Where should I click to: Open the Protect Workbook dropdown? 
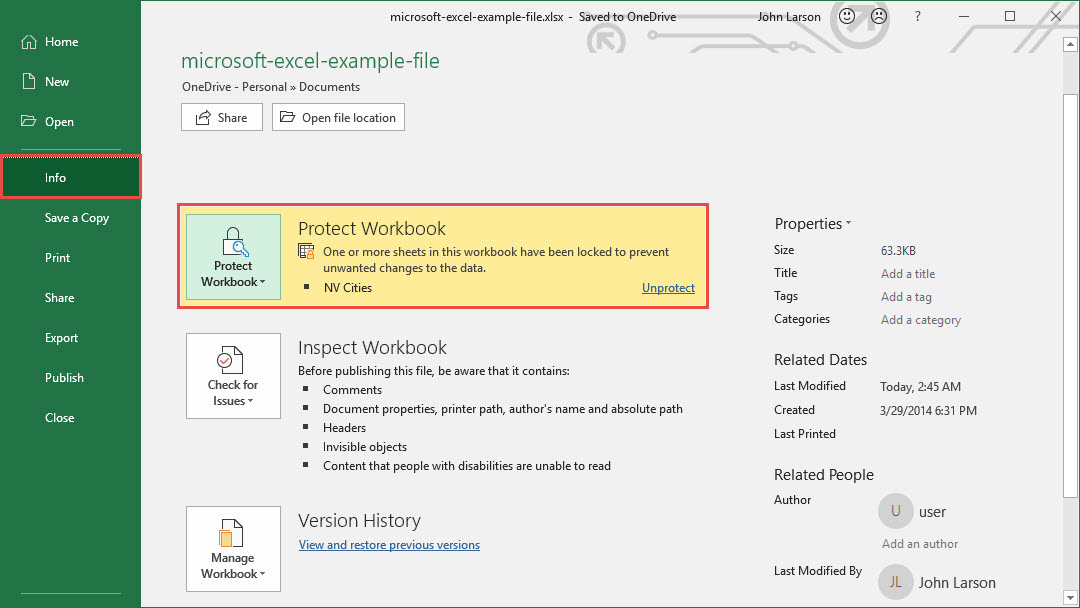233,258
